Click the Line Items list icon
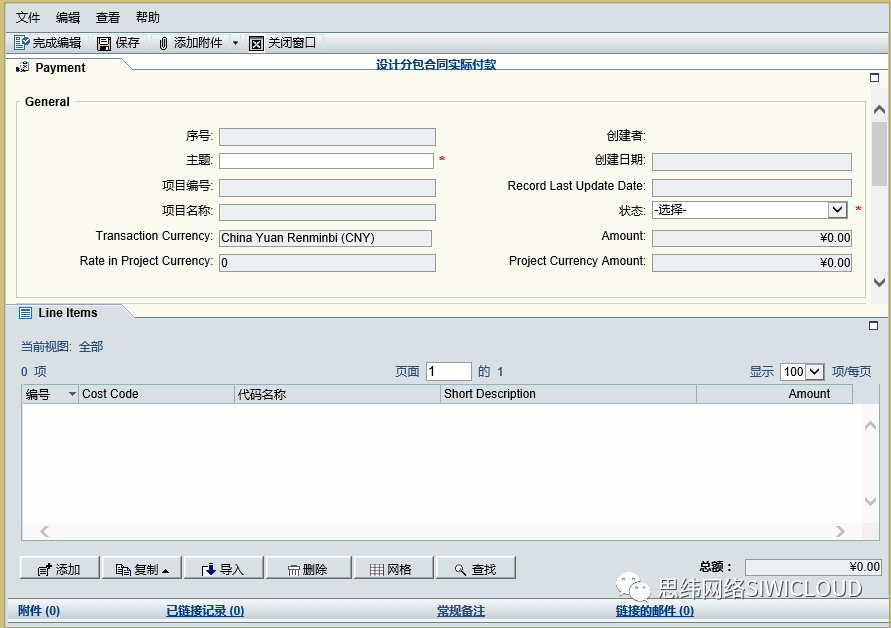The width and height of the screenshot is (891, 628). pos(26,313)
